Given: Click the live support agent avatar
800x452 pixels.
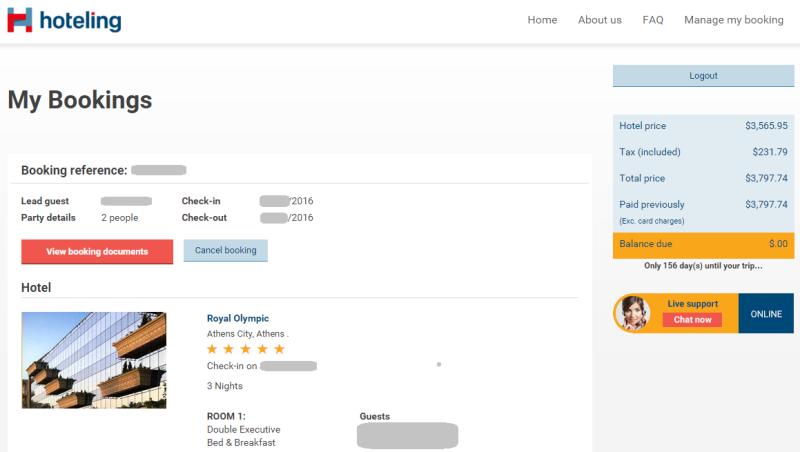Looking at the screenshot, I should 633,313.
